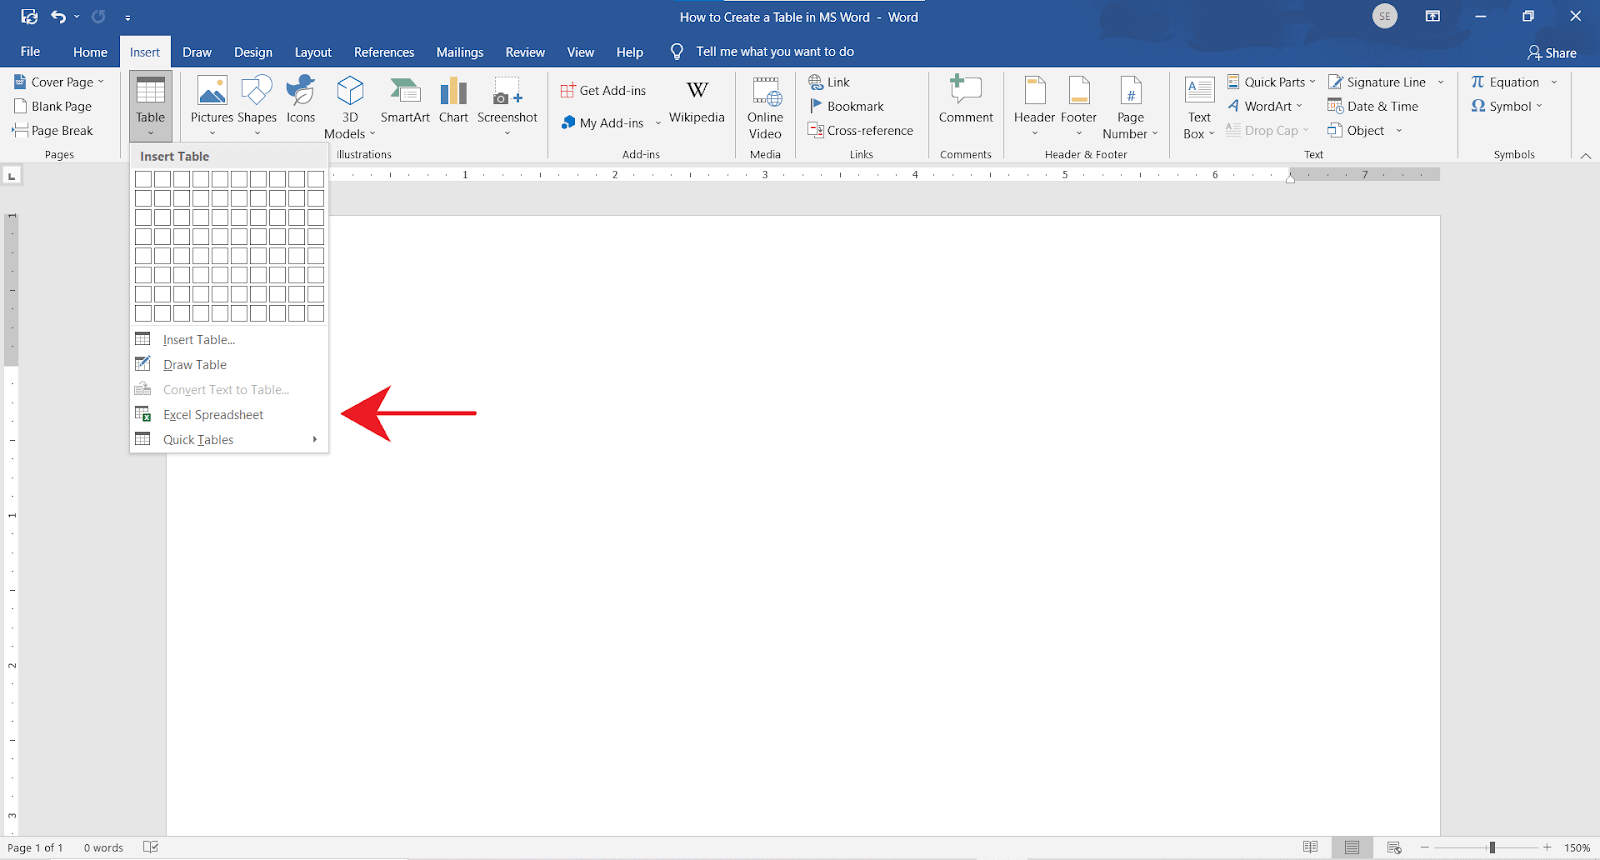The image size is (1600, 860).
Task: Switch to Read Mode view in status bar
Action: pos(1310,847)
